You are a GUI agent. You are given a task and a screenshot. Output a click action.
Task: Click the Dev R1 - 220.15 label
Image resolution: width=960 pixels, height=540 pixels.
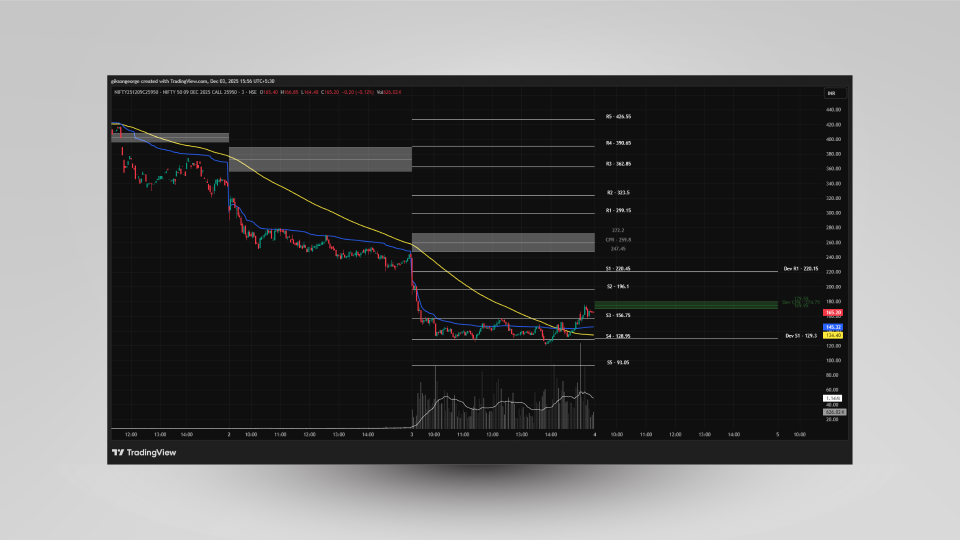[801, 269]
